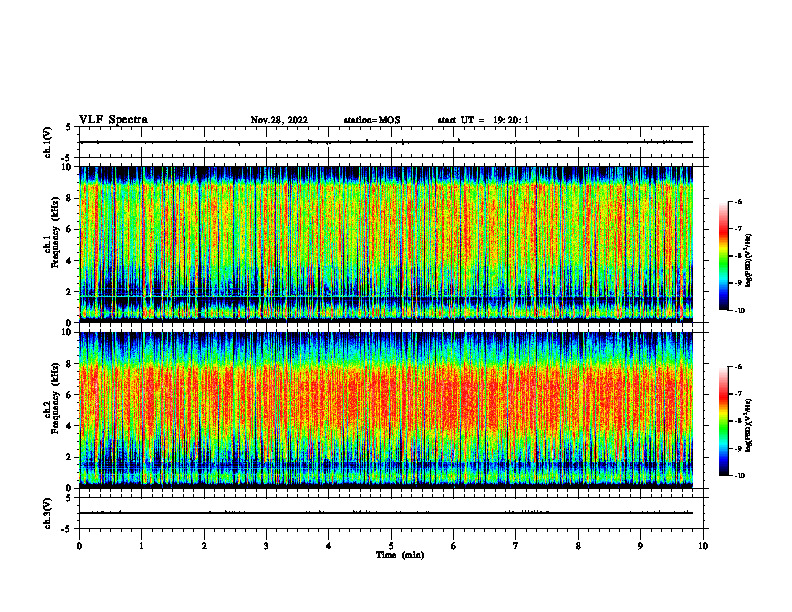Click the "station=MOS" header text

pos(372,120)
